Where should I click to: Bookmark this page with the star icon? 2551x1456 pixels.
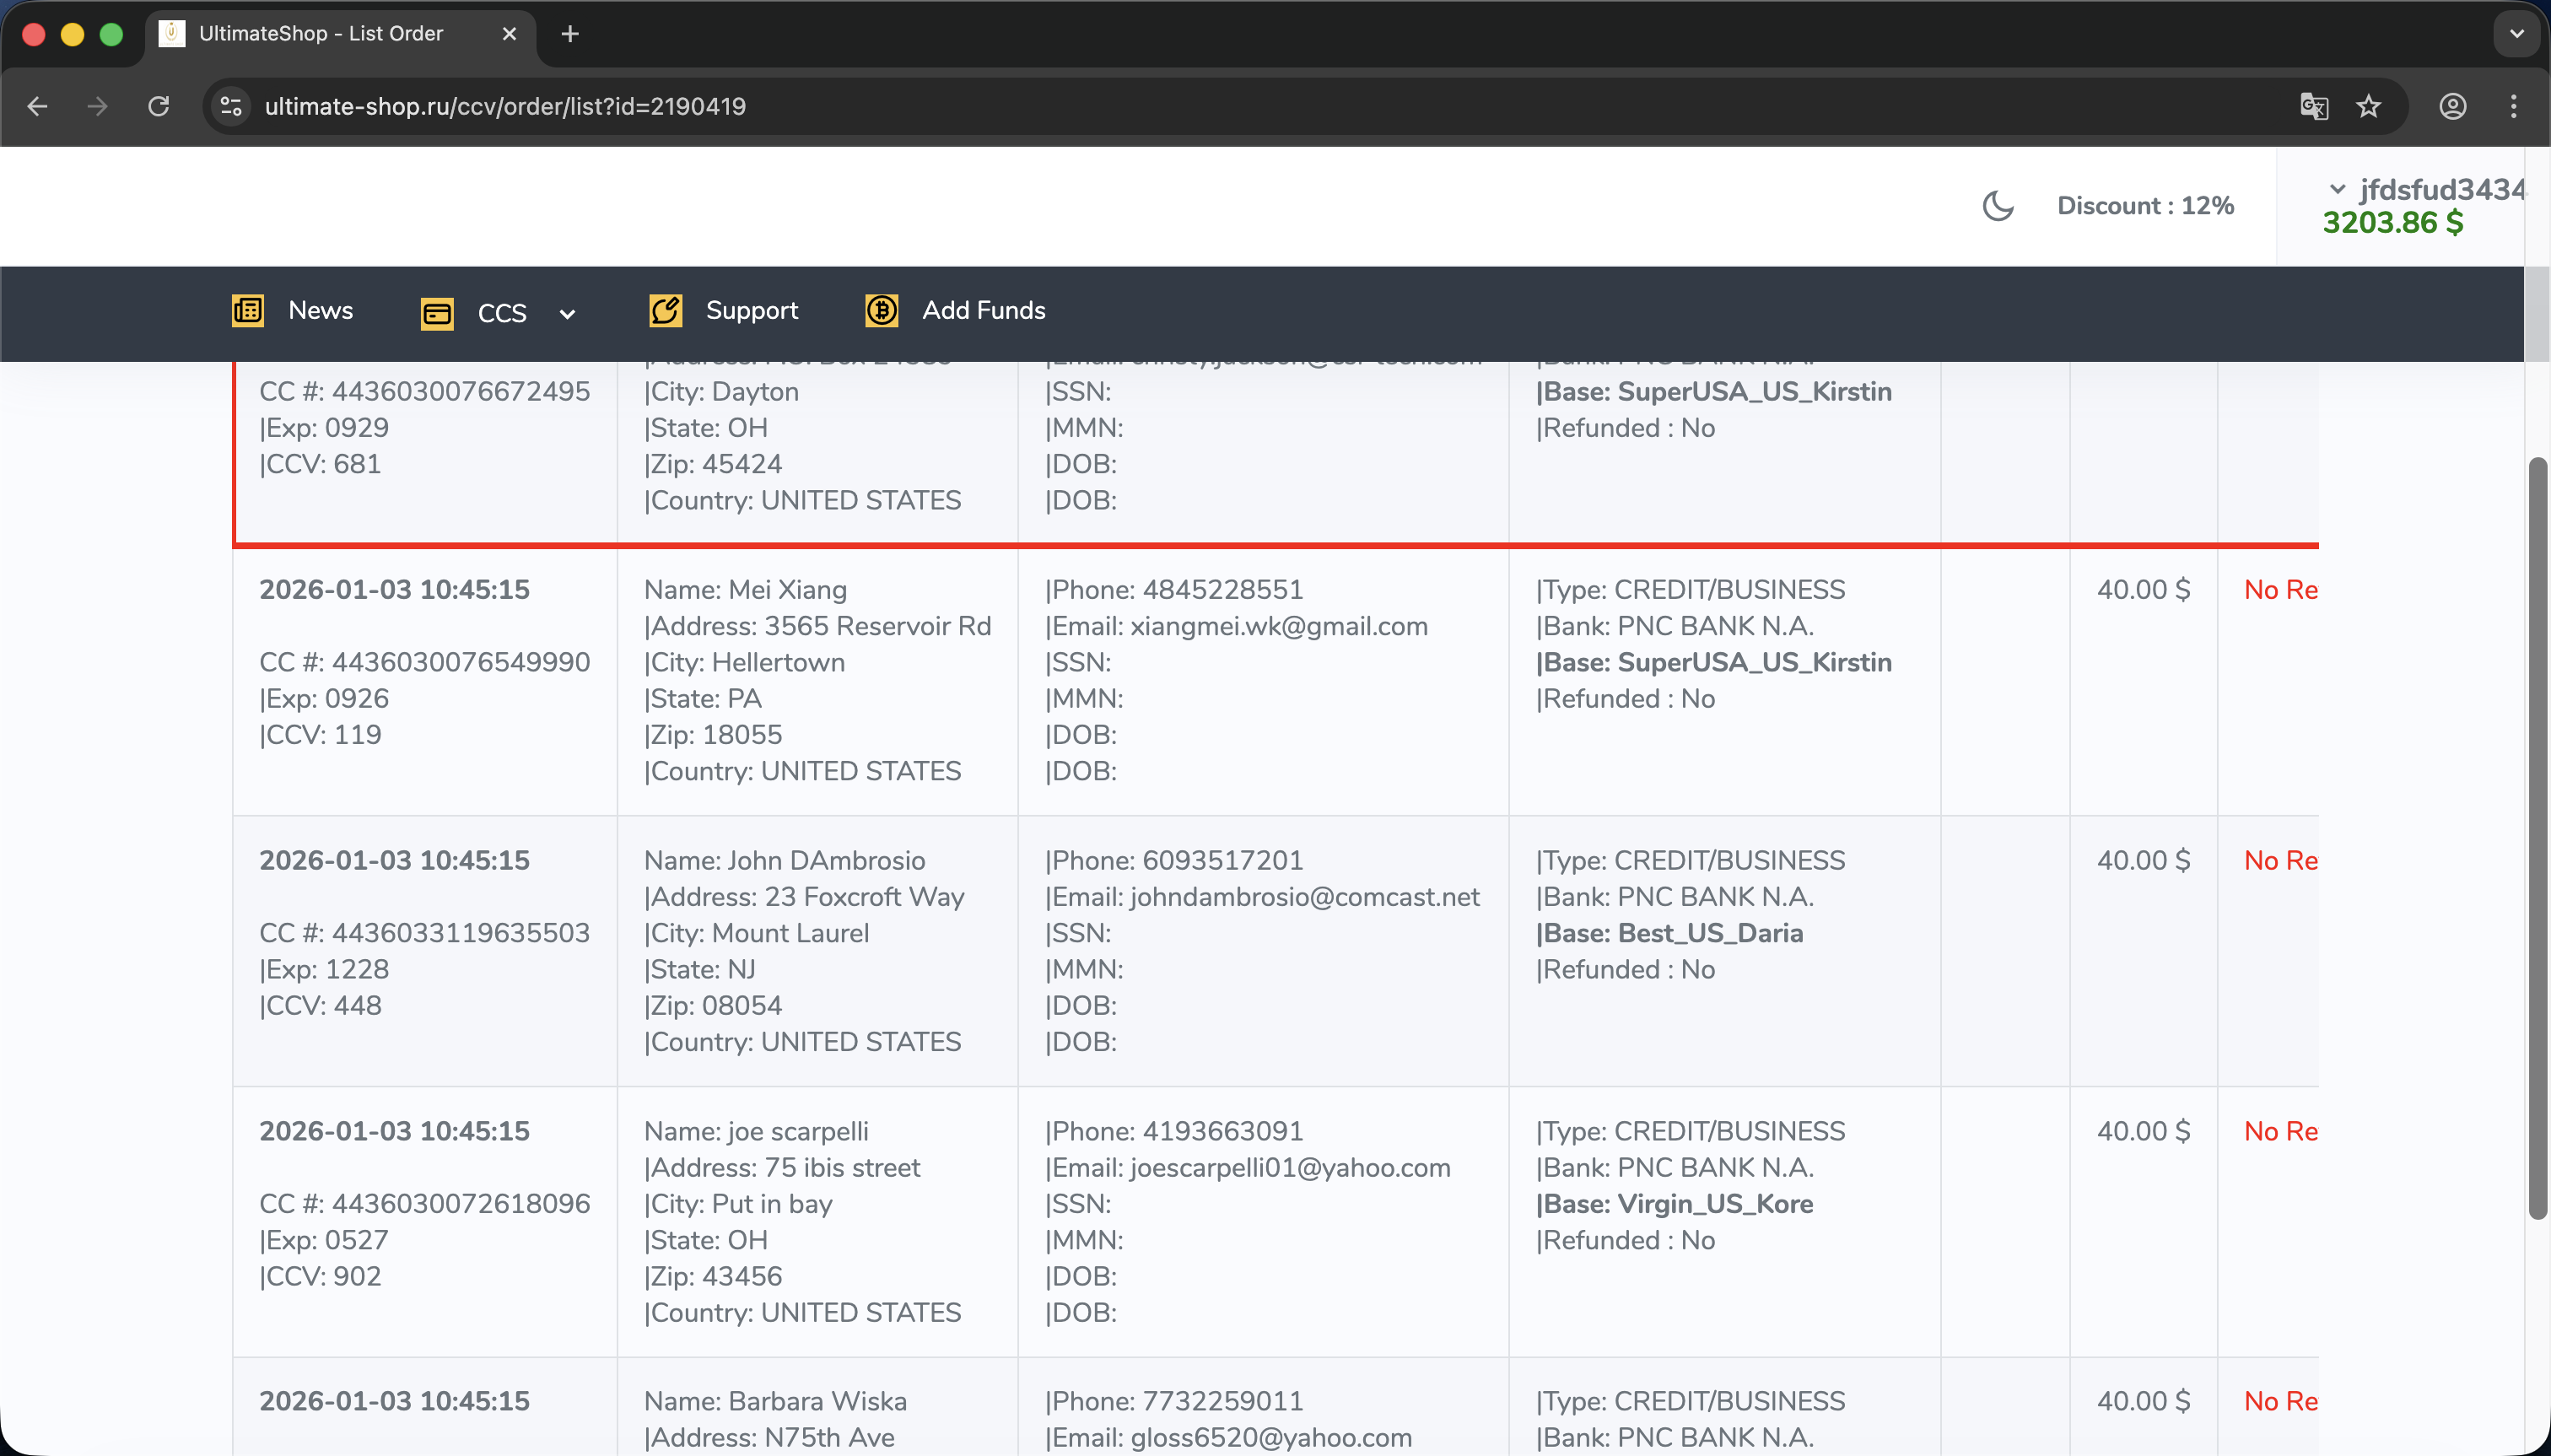click(2368, 106)
